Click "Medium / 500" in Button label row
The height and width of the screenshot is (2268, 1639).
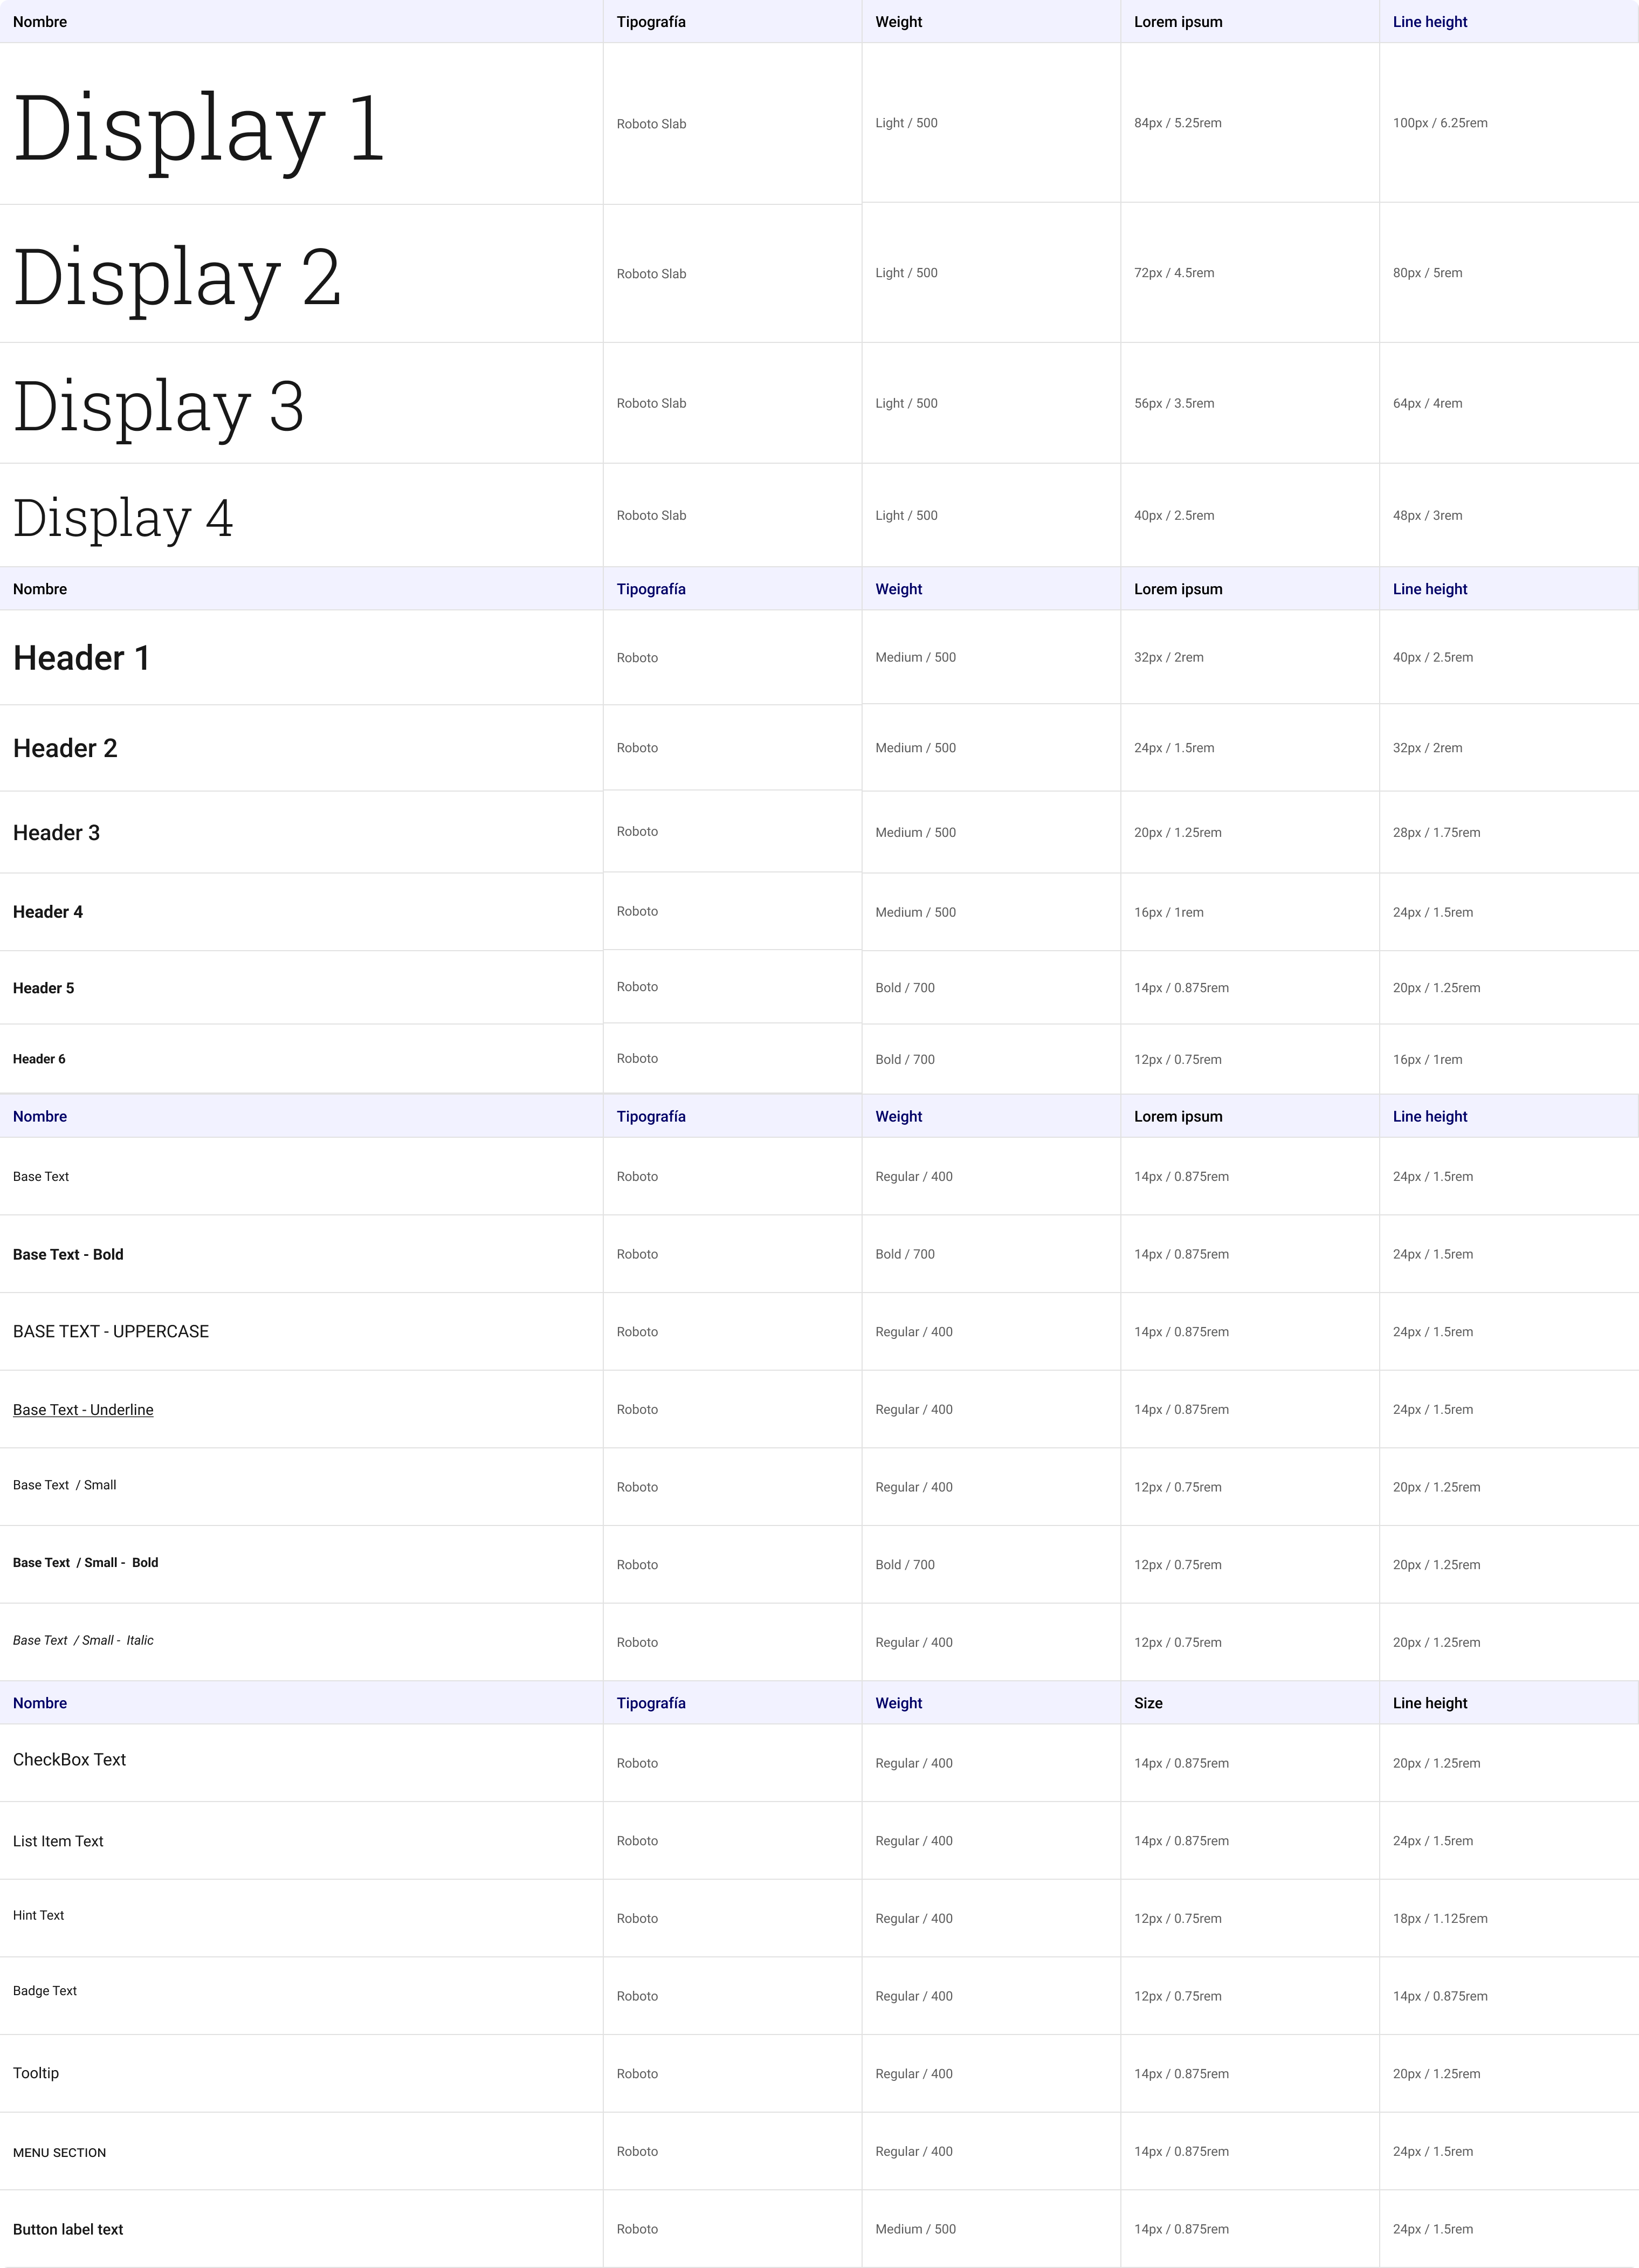[x=915, y=2229]
